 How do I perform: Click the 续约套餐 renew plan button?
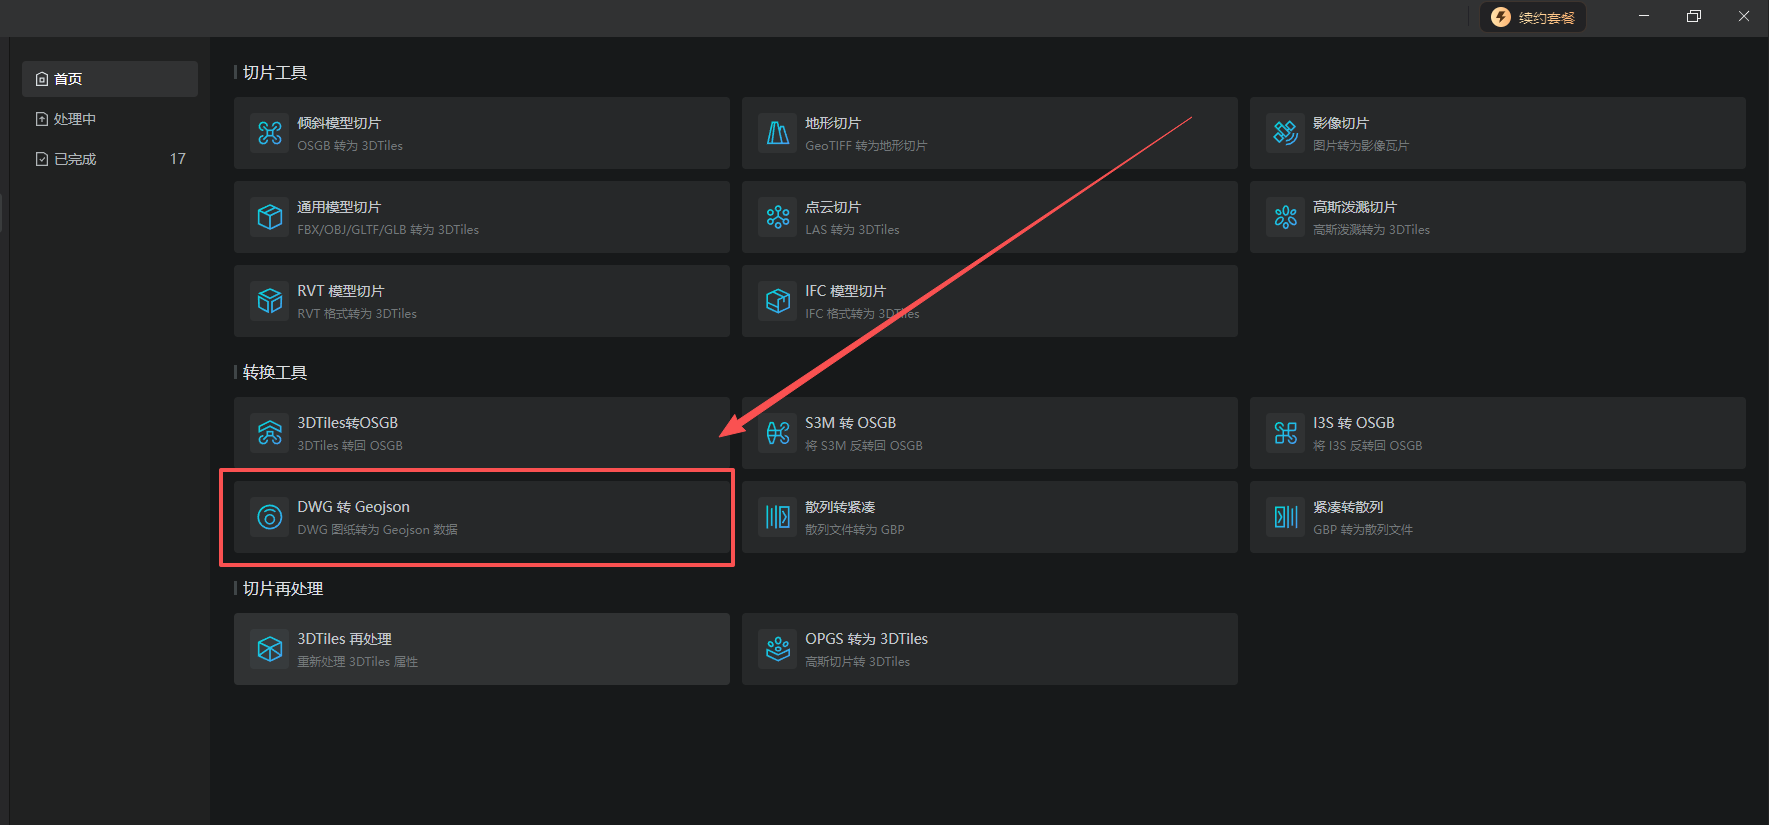tap(1533, 17)
